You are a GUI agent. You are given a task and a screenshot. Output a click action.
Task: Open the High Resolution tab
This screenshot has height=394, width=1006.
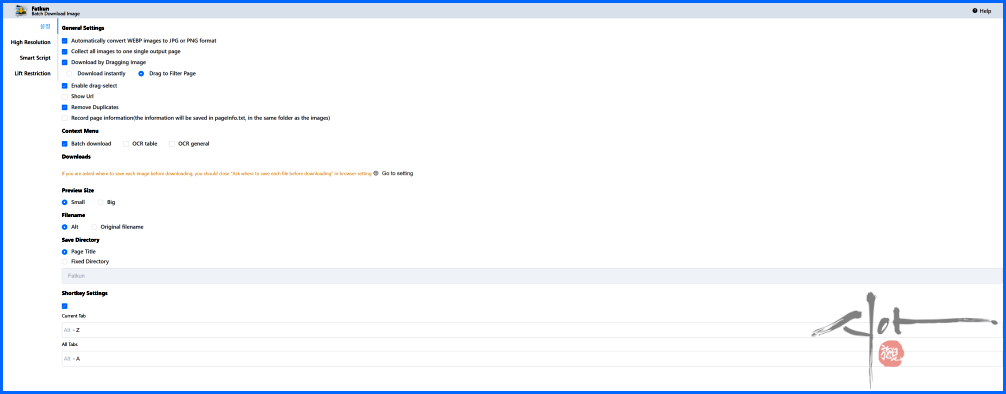tap(31, 42)
